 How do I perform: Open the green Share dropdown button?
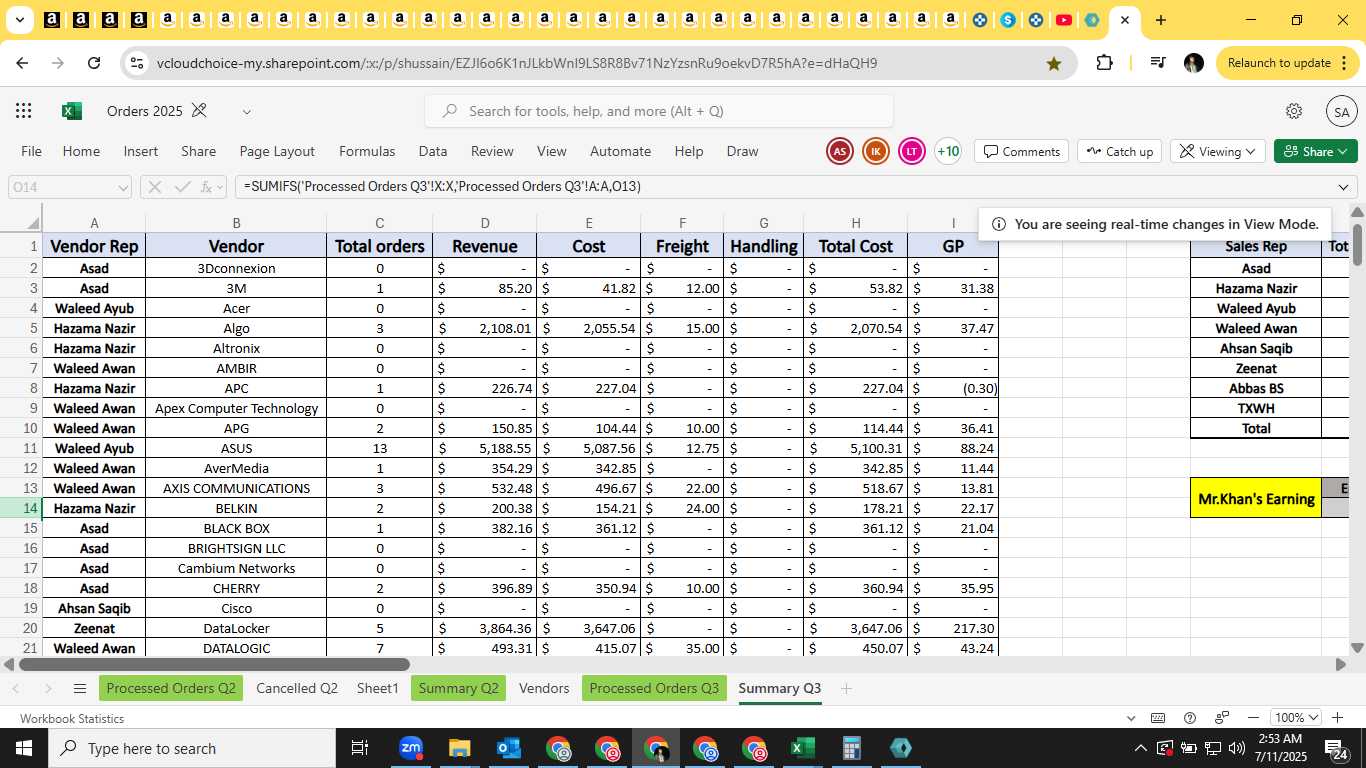coord(1316,151)
